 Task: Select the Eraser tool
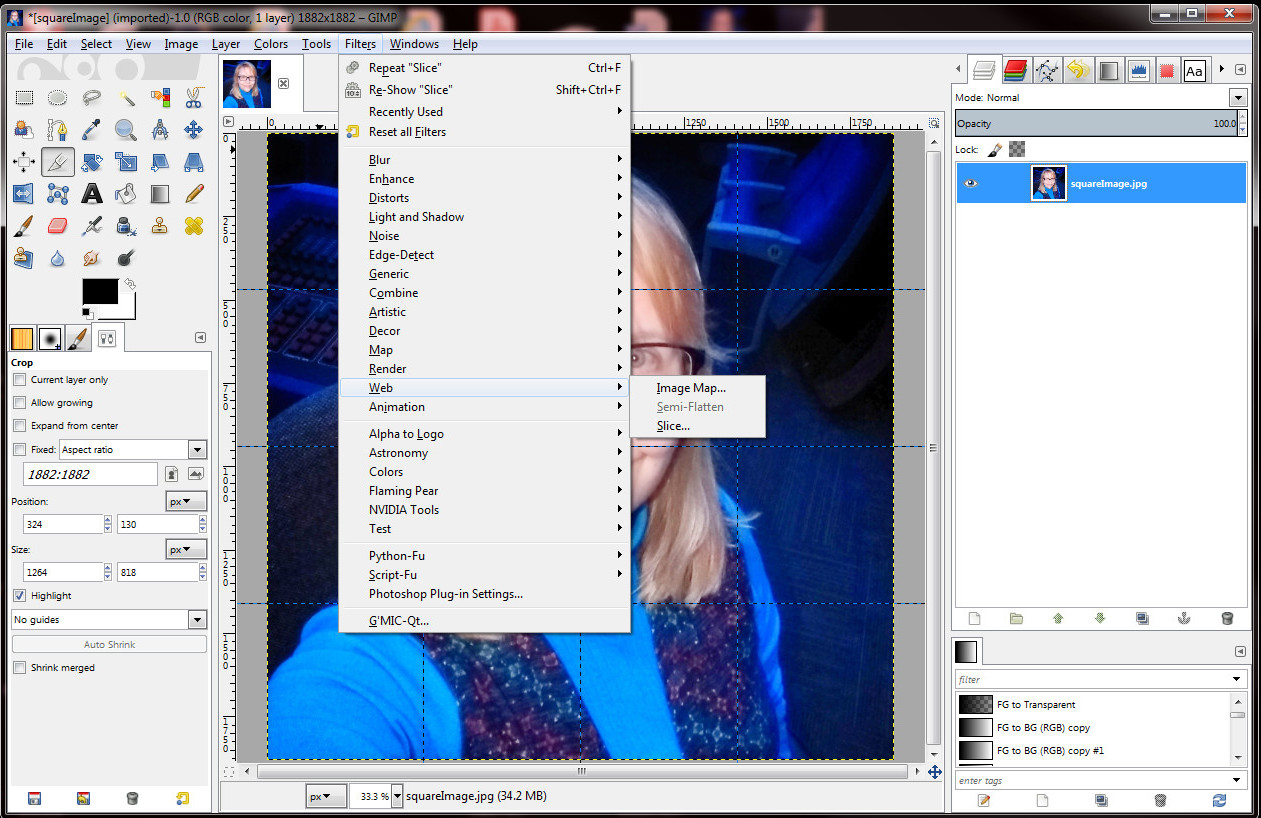(x=57, y=226)
